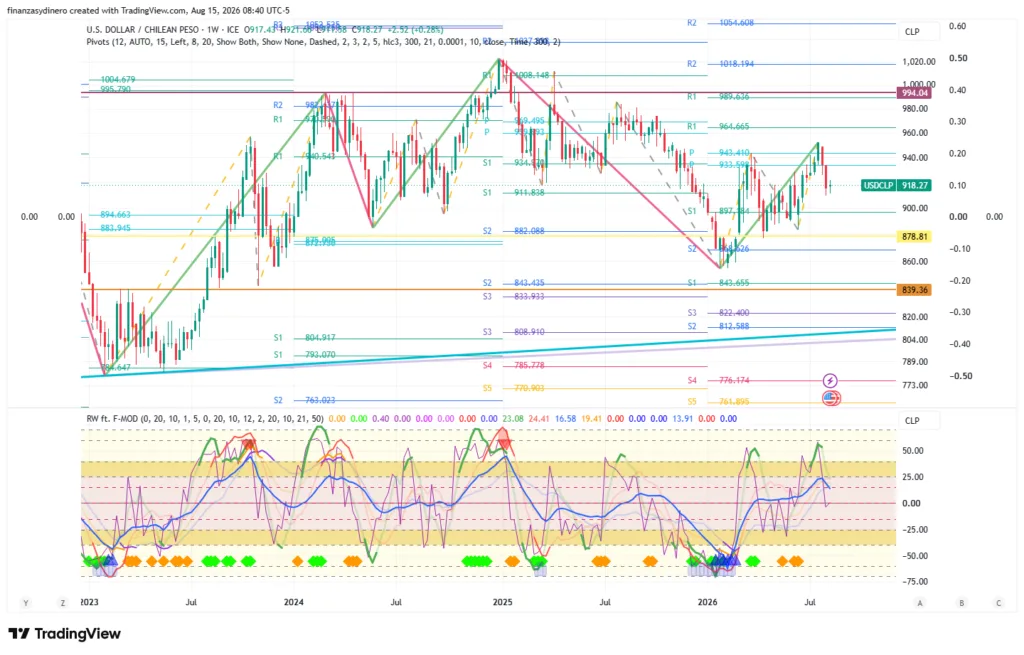Click the RW ft. F-MOD indicator legend
Image resolution: width=1024 pixels, height=655 pixels.
(x=204, y=419)
